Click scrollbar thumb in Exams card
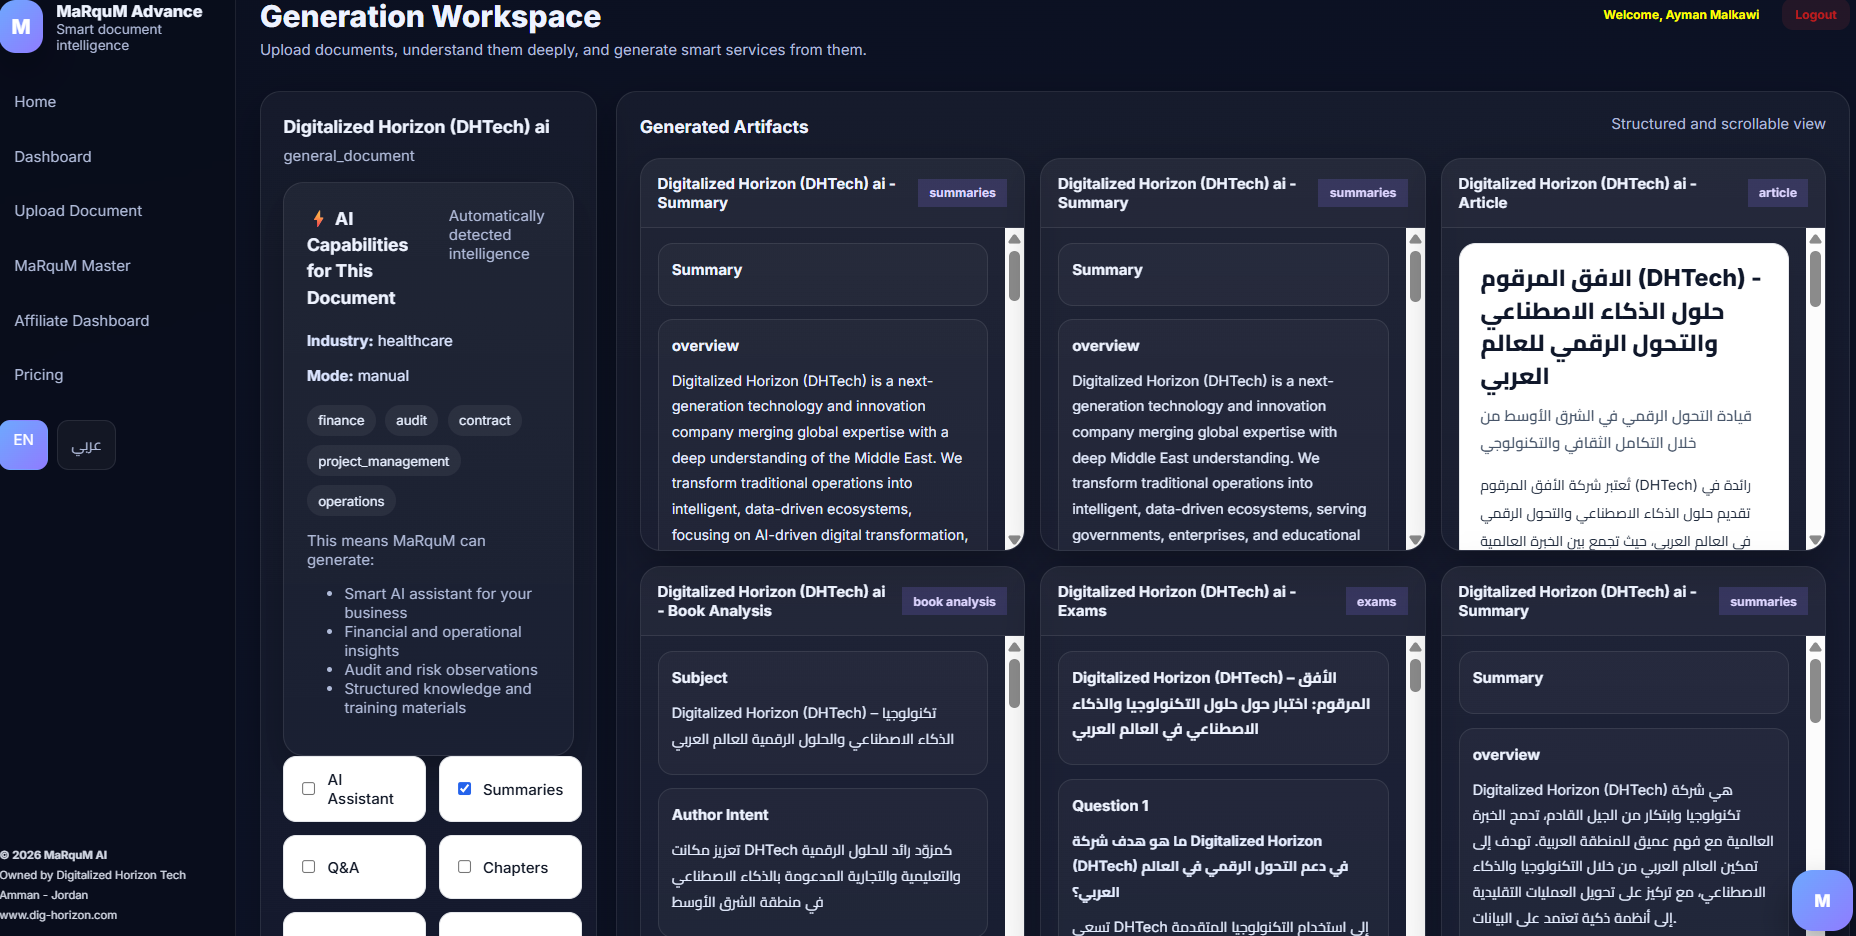1856x936 pixels. (x=1415, y=674)
